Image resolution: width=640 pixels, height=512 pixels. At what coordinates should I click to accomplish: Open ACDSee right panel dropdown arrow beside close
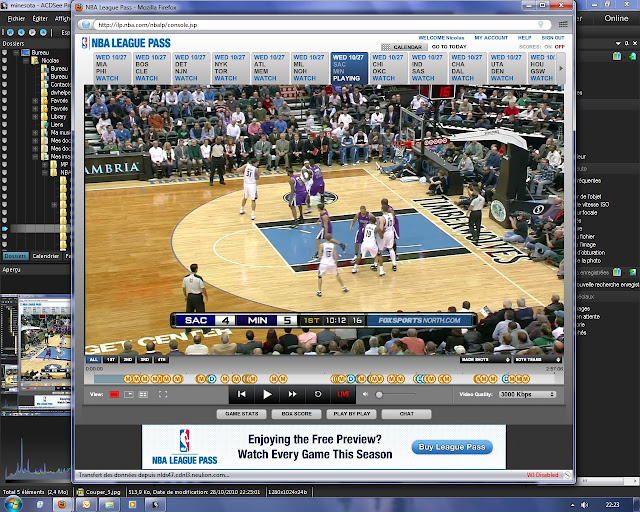[x=617, y=43]
